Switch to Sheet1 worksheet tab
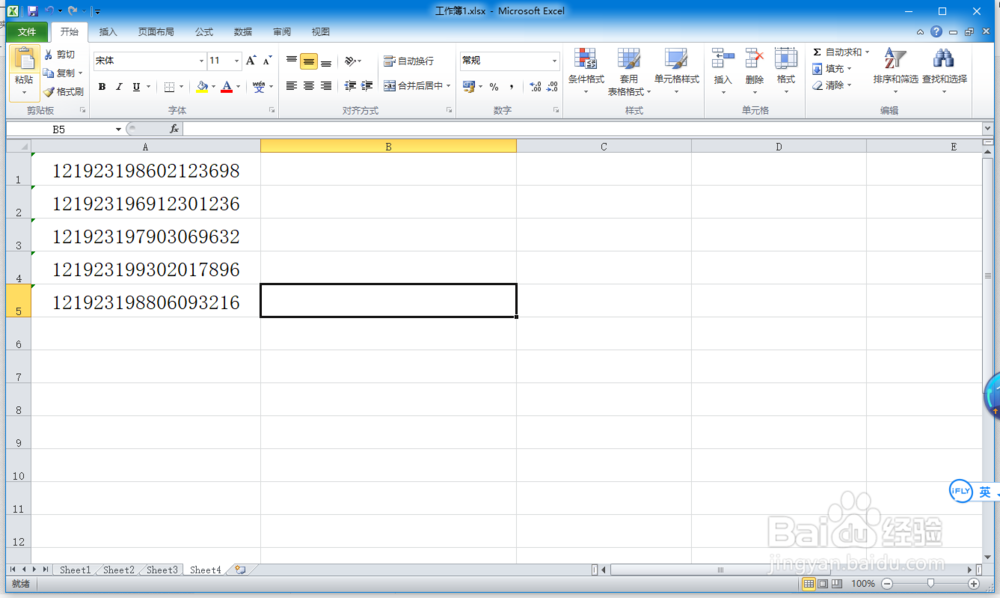This screenshot has height=598, width=1000. click(x=75, y=570)
